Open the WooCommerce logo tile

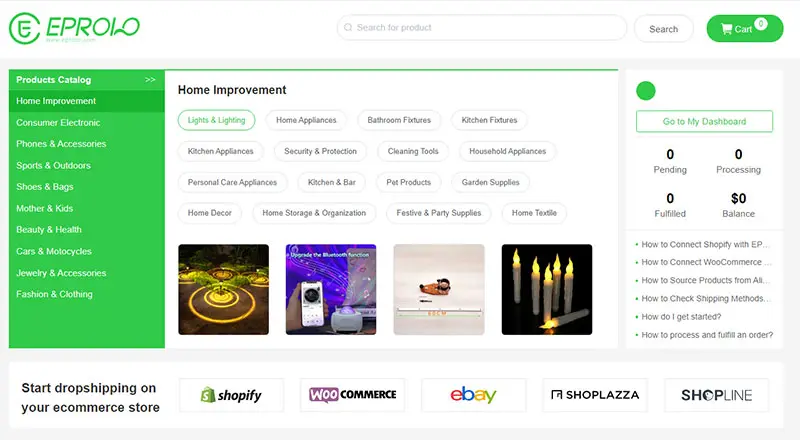tap(353, 395)
